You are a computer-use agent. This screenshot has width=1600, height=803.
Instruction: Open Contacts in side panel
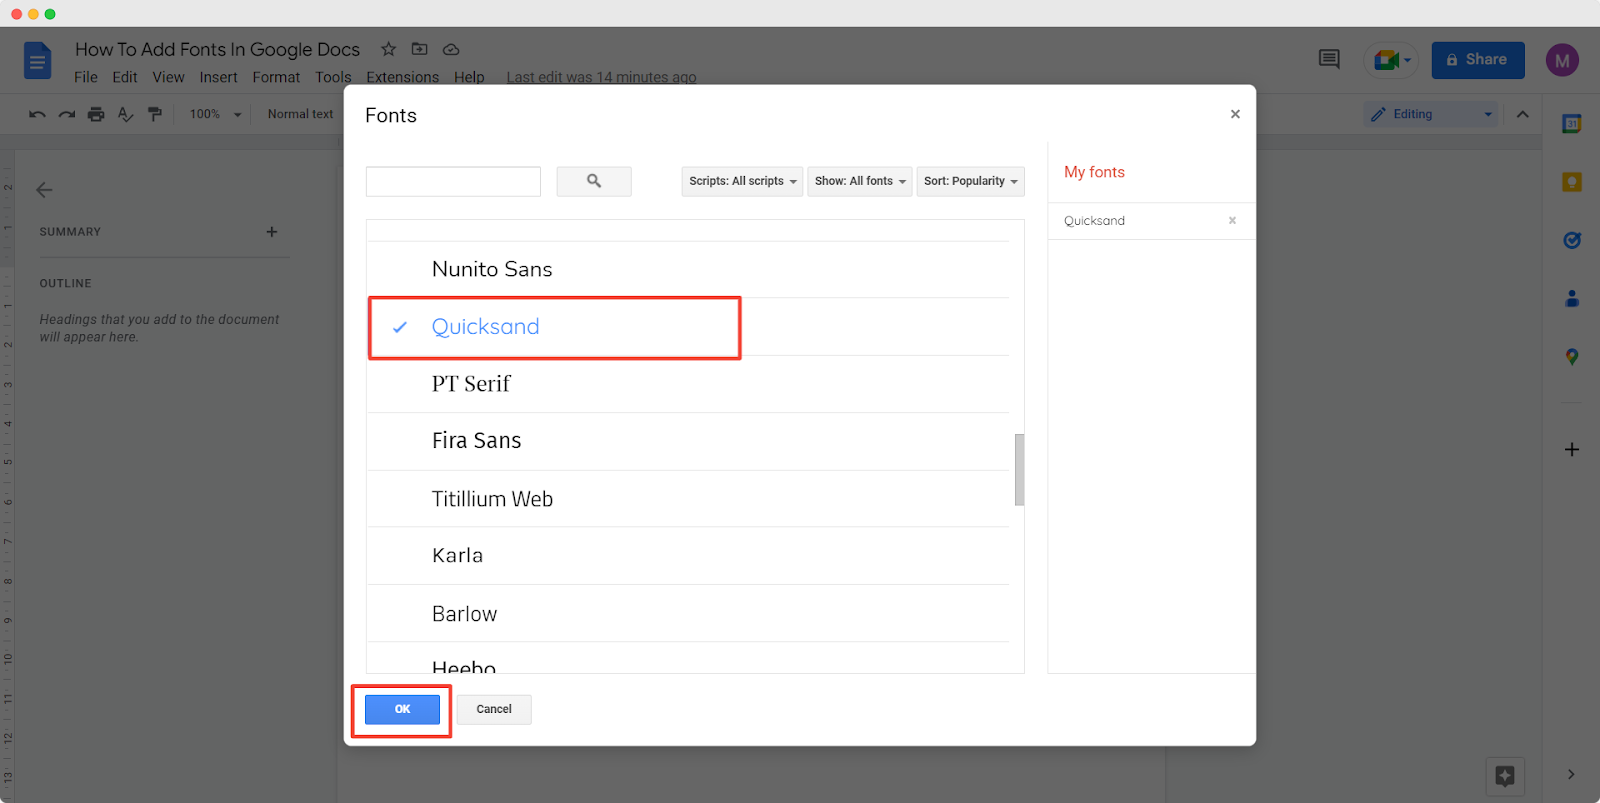(1572, 298)
